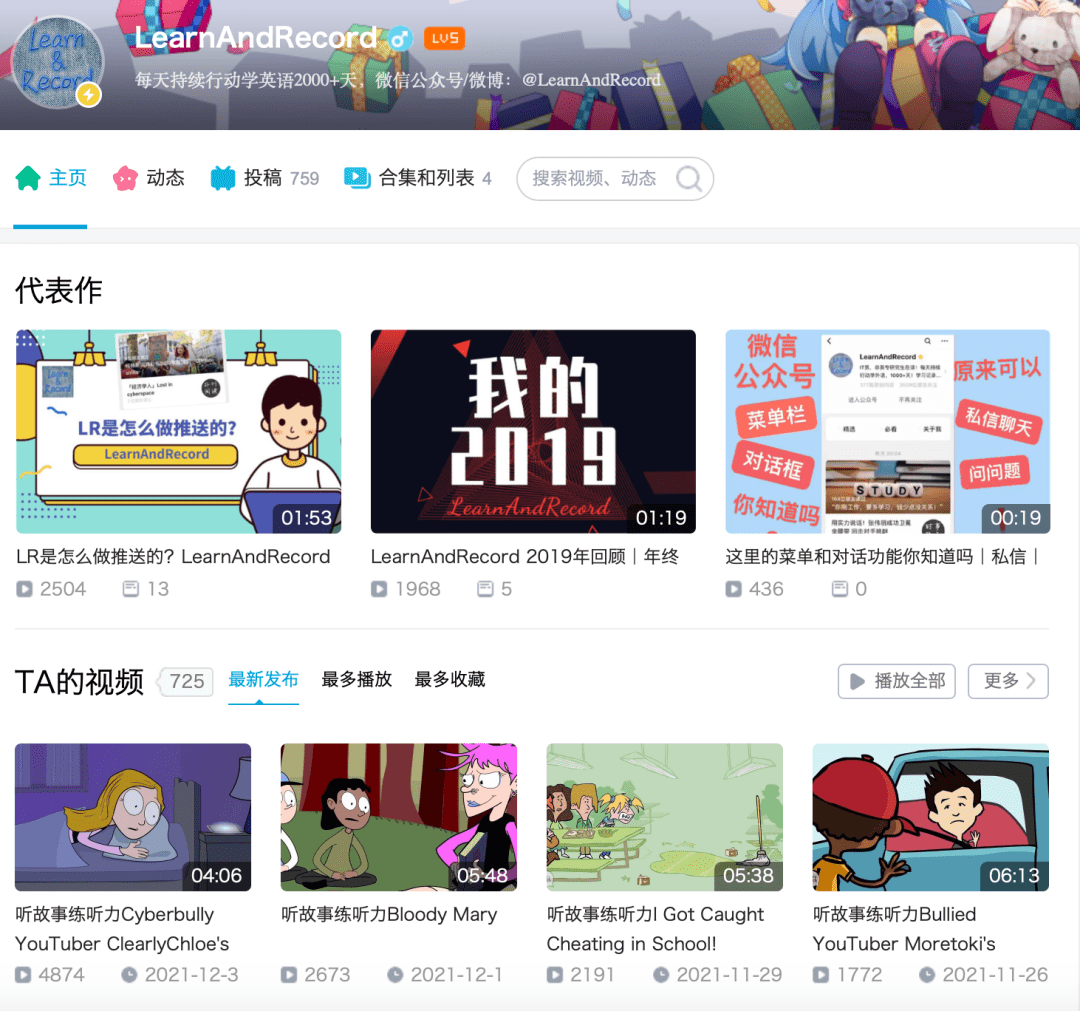This screenshot has height=1011, width=1080.
Task: Open the LearnAndRecord profile avatar
Action: coord(58,63)
